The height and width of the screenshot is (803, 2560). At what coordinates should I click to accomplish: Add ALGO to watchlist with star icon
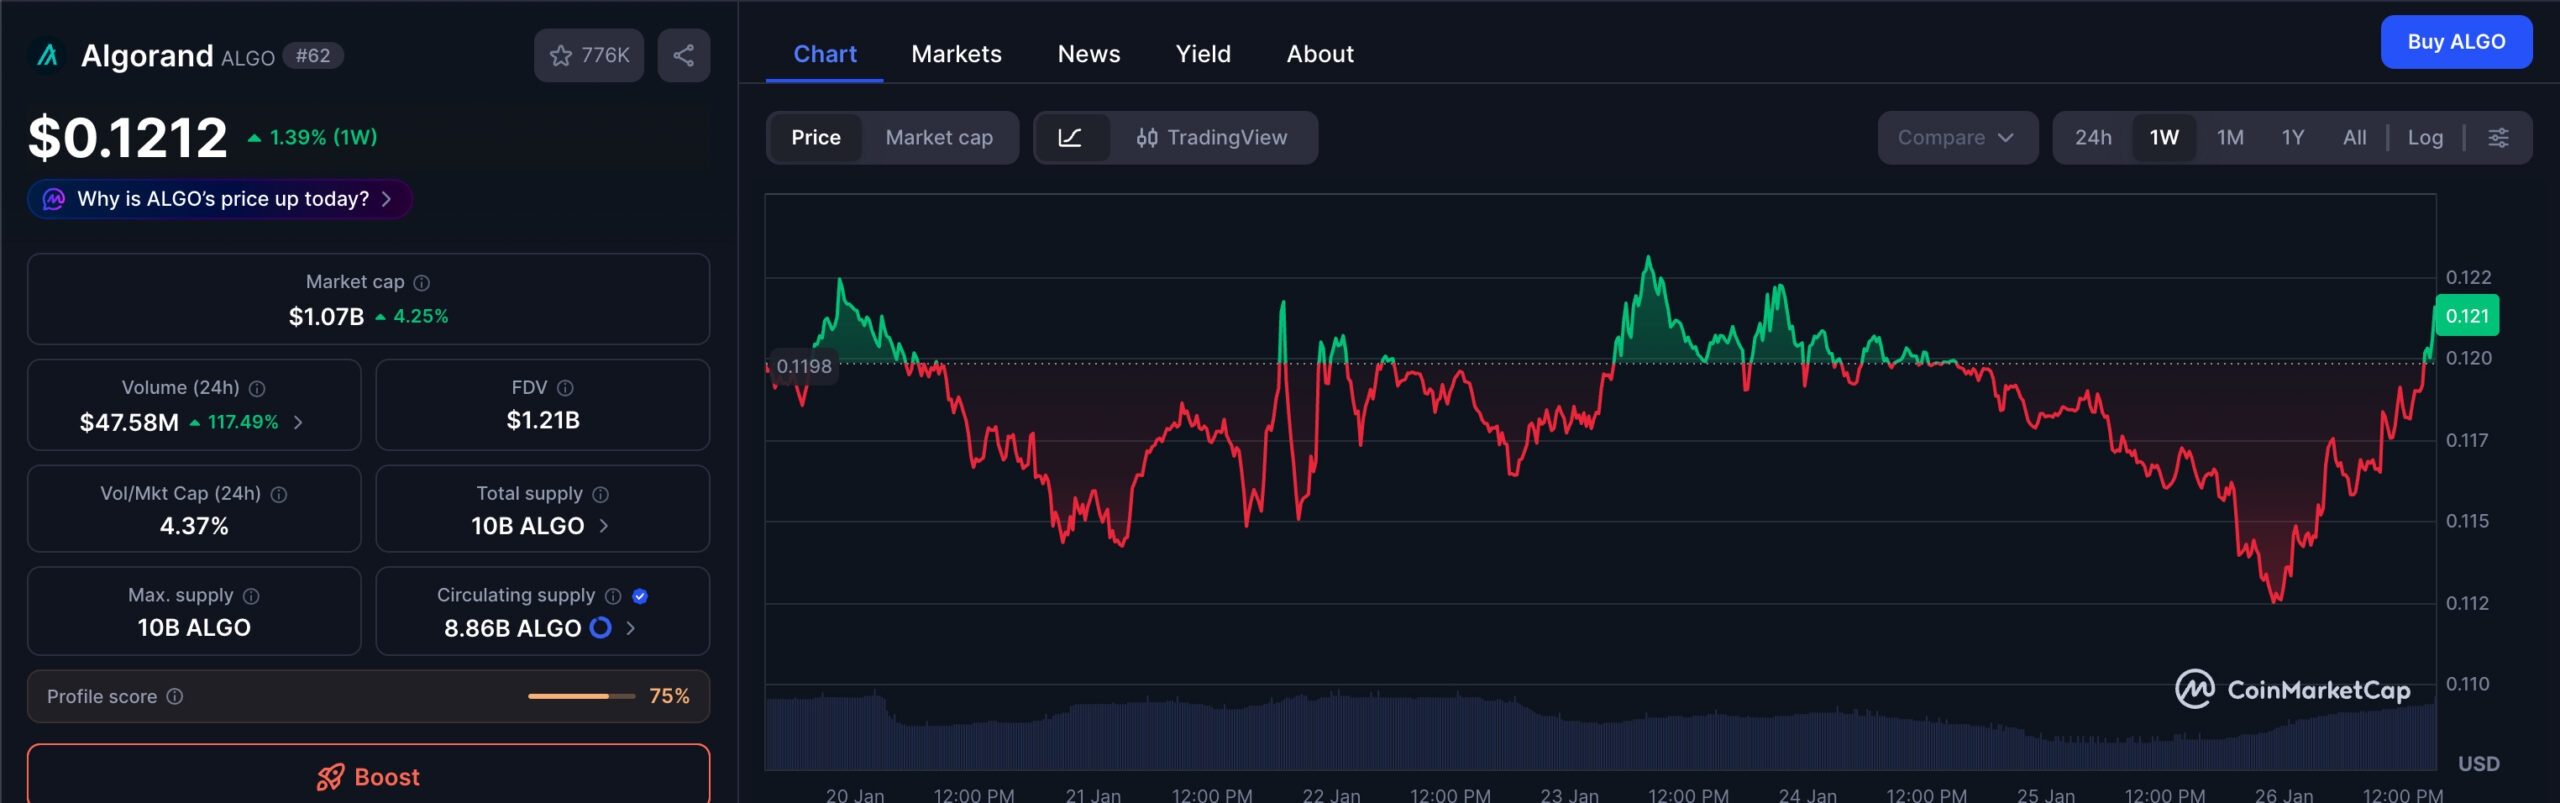[x=561, y=56]
